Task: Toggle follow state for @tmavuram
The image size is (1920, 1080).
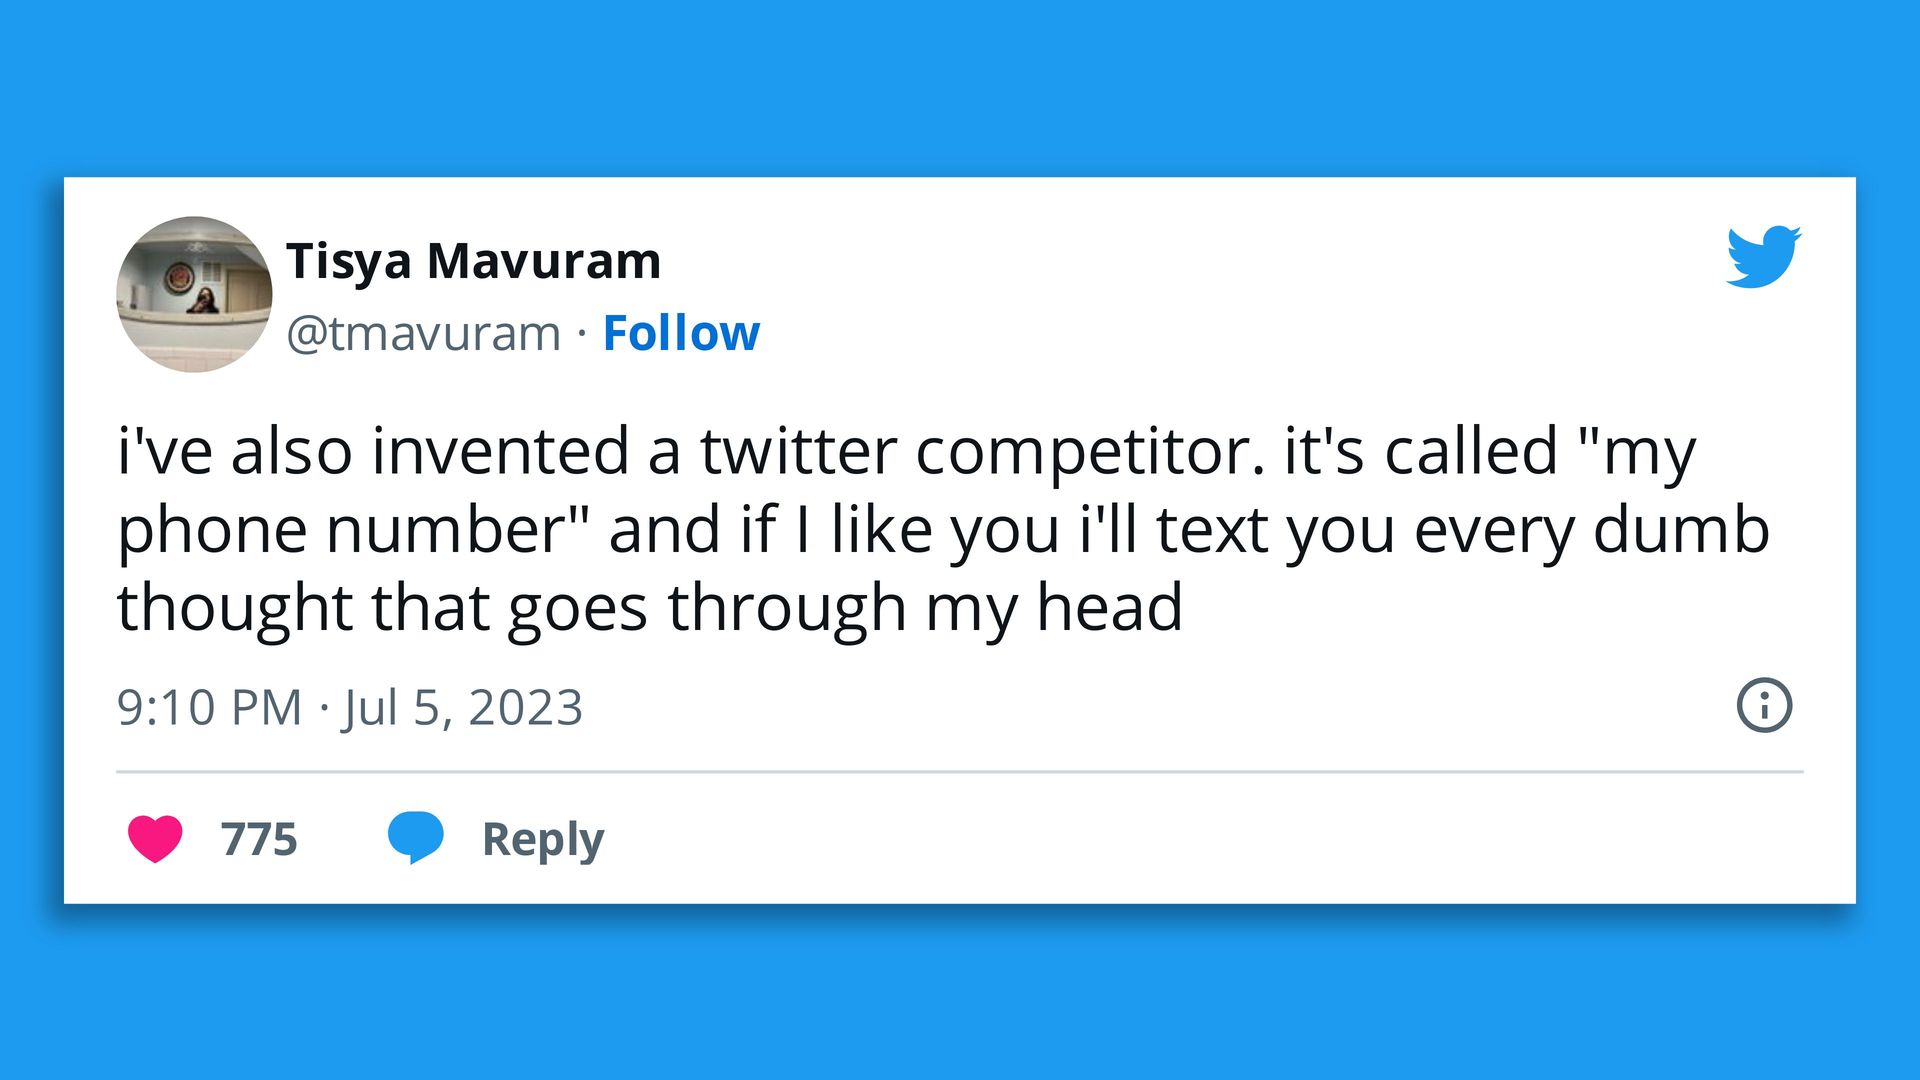Action: tap(681, 333)
